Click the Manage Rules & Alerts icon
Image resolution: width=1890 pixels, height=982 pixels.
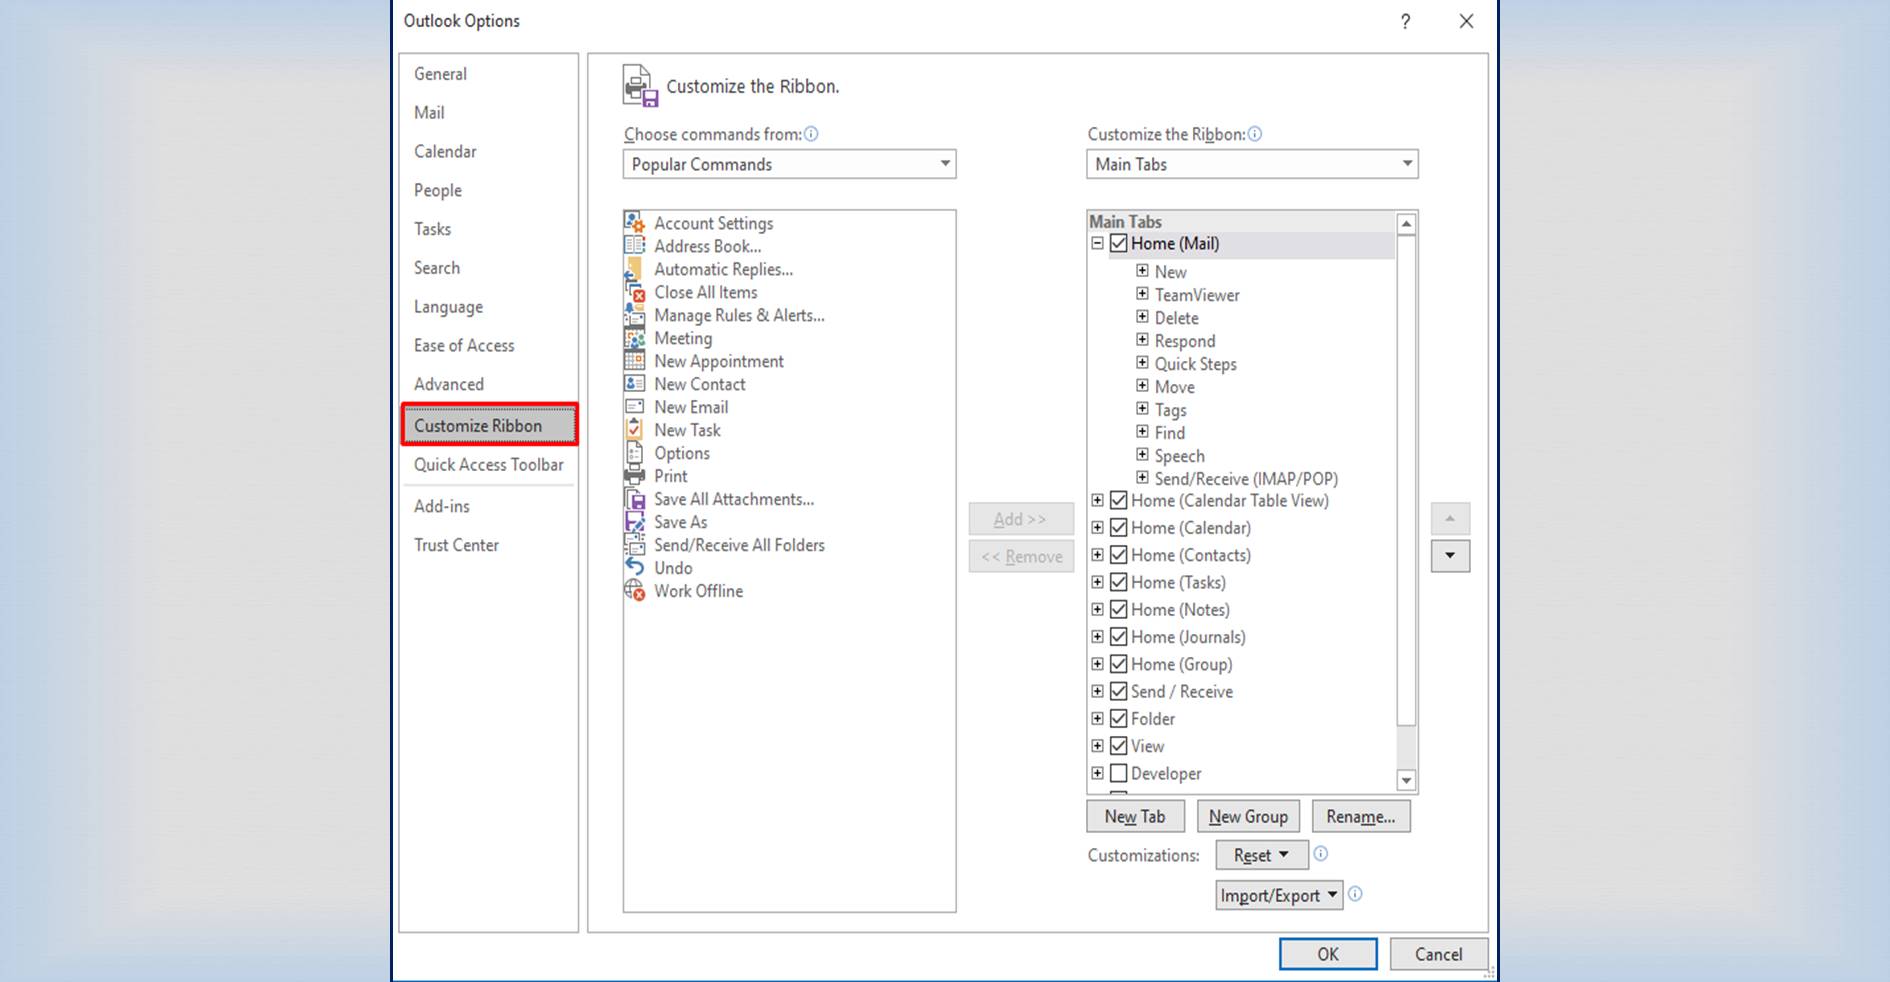click(x=635, y=315)
